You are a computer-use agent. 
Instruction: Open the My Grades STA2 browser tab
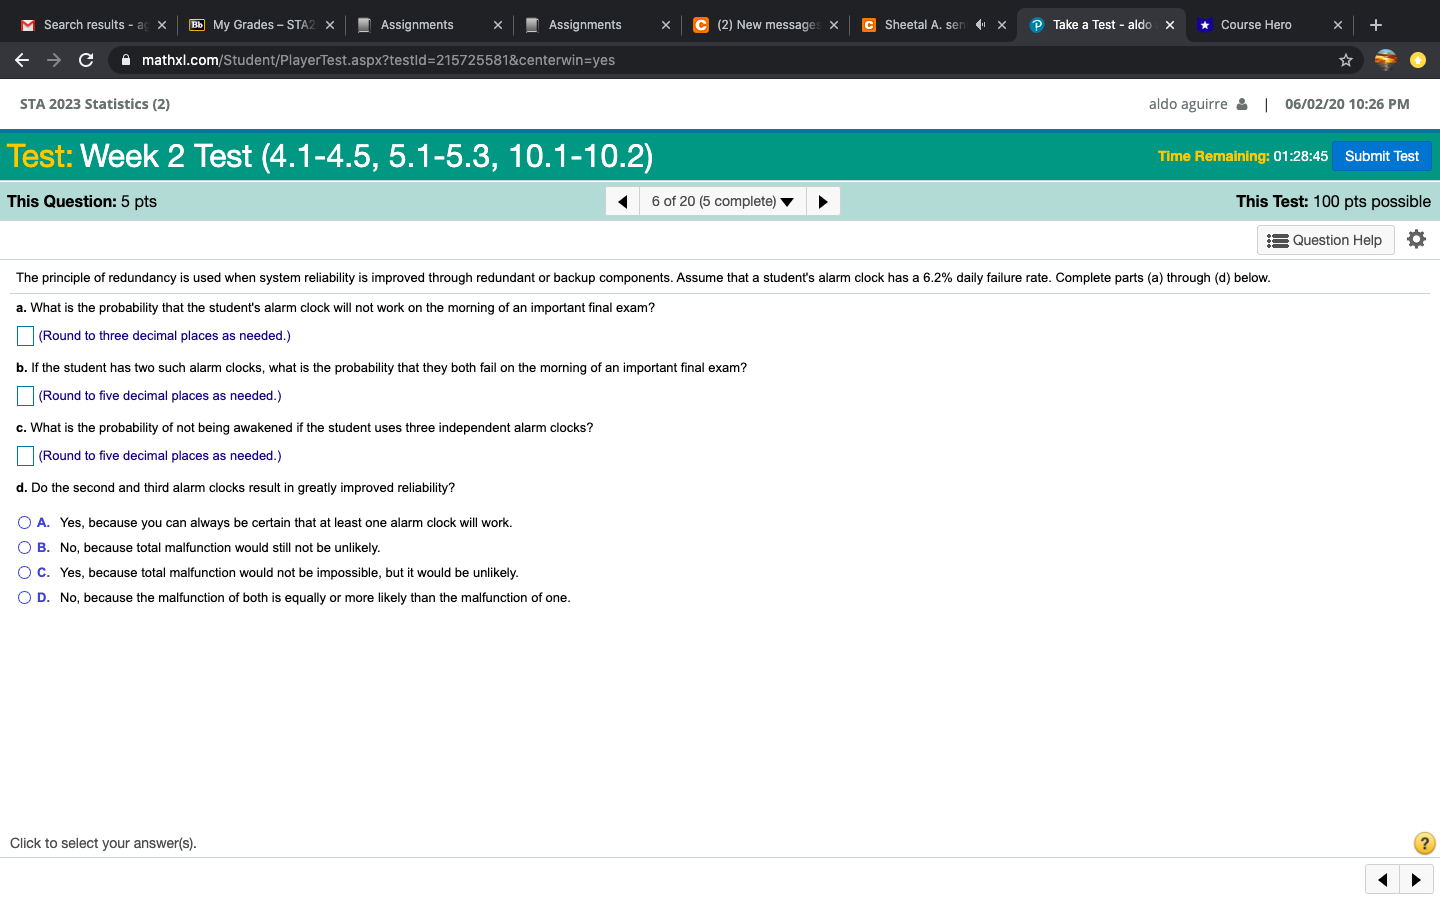[255, 24]
